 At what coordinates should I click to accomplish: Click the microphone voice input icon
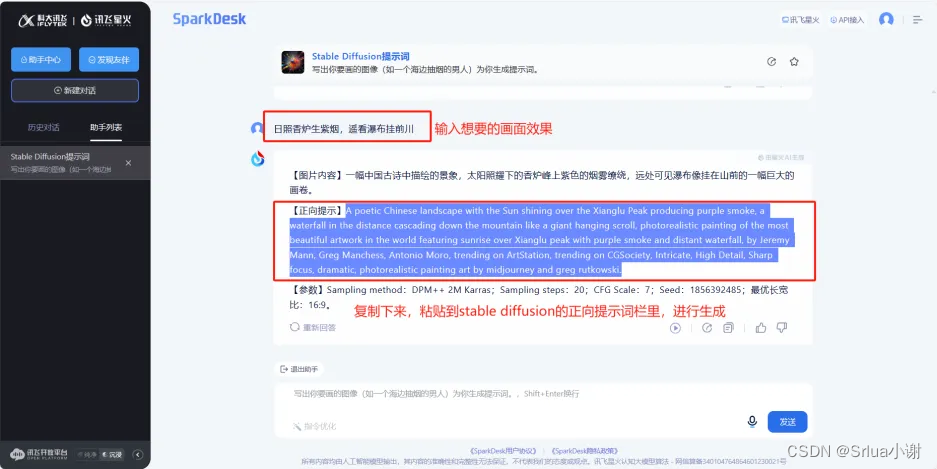coord(752,422)
